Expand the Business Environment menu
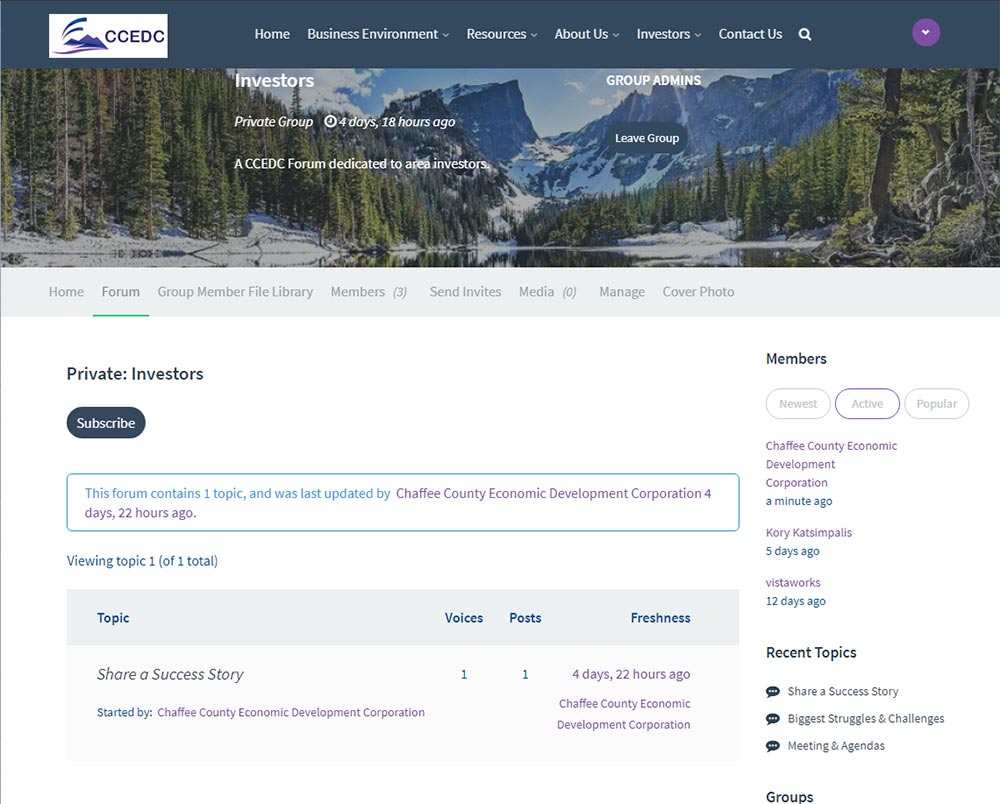 tap(378, 34)
